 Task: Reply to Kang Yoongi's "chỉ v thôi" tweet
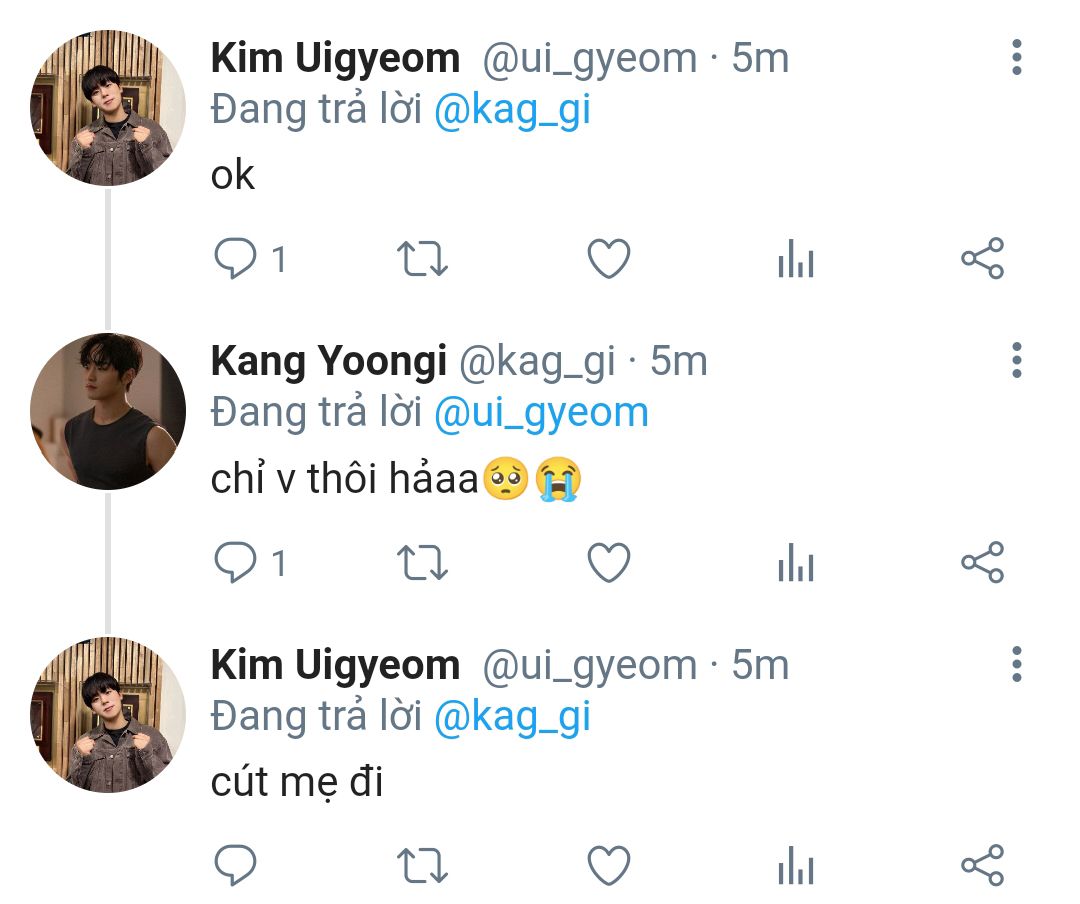click(x=236, y=564)
